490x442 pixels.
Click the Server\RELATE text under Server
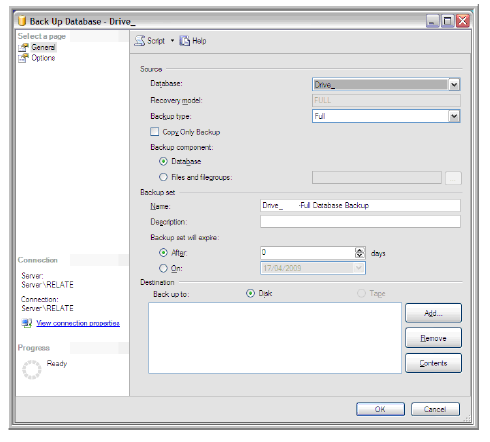click(x=47, y=285)
